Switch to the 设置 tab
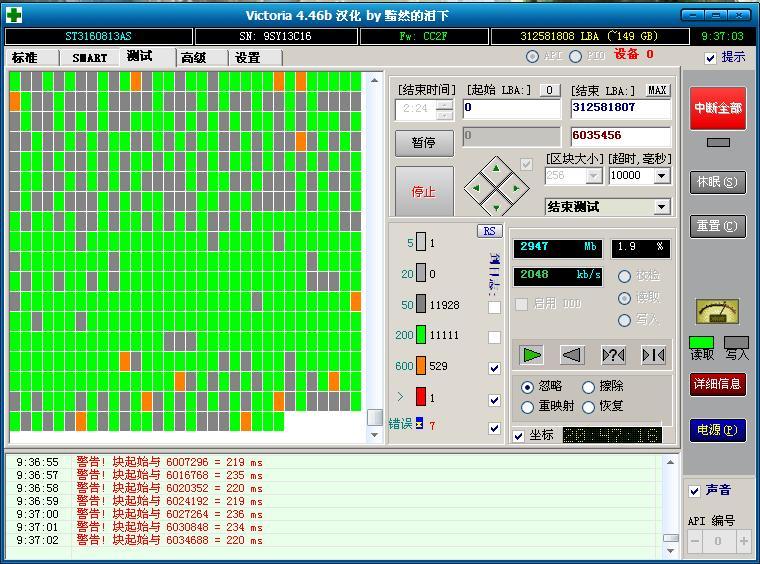 click(255, 58)
